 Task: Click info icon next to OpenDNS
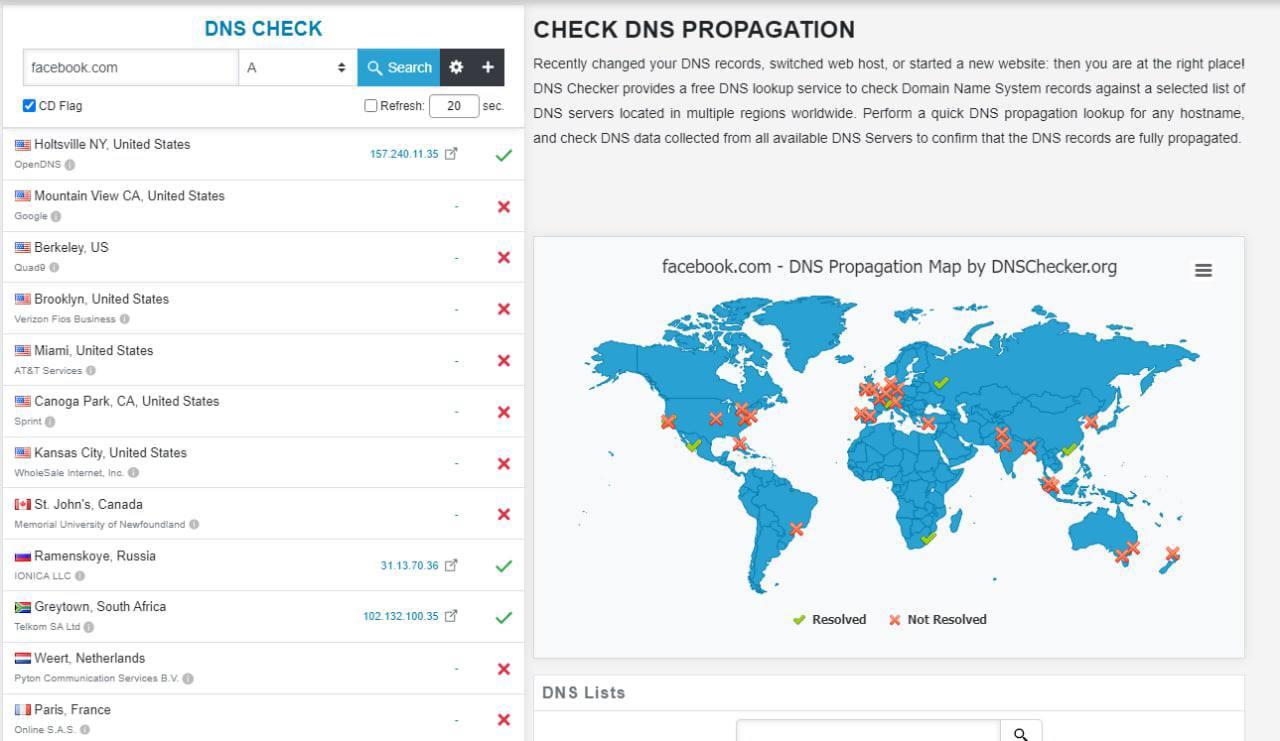tap(70, 165)
